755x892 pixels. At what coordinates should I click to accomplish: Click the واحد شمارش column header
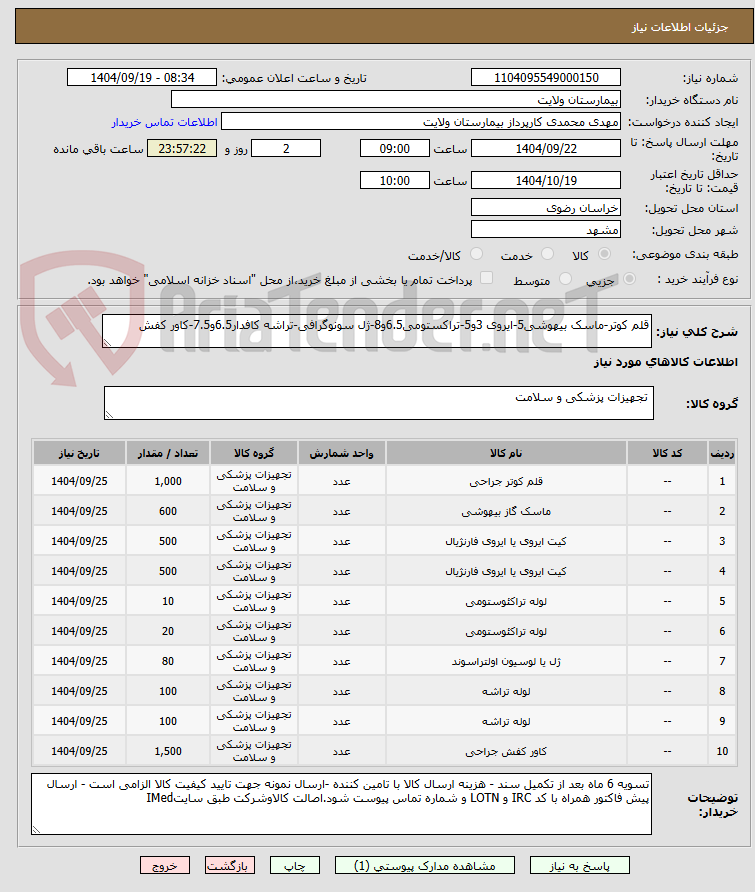pos(341,453)
